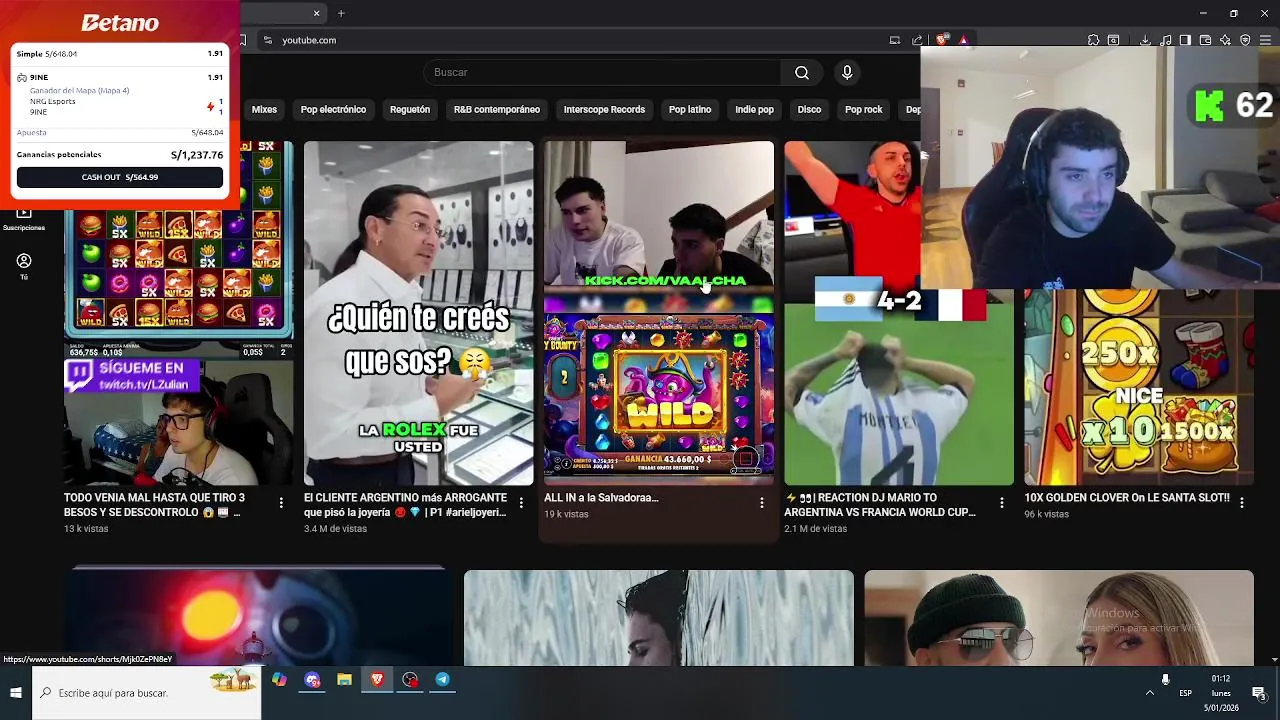Image resolution: width=1280 pixels, height=720 pixels.
Task: Open REACTION DJ MARIO TO ARGENTINA title
Action: click(880, 505)
